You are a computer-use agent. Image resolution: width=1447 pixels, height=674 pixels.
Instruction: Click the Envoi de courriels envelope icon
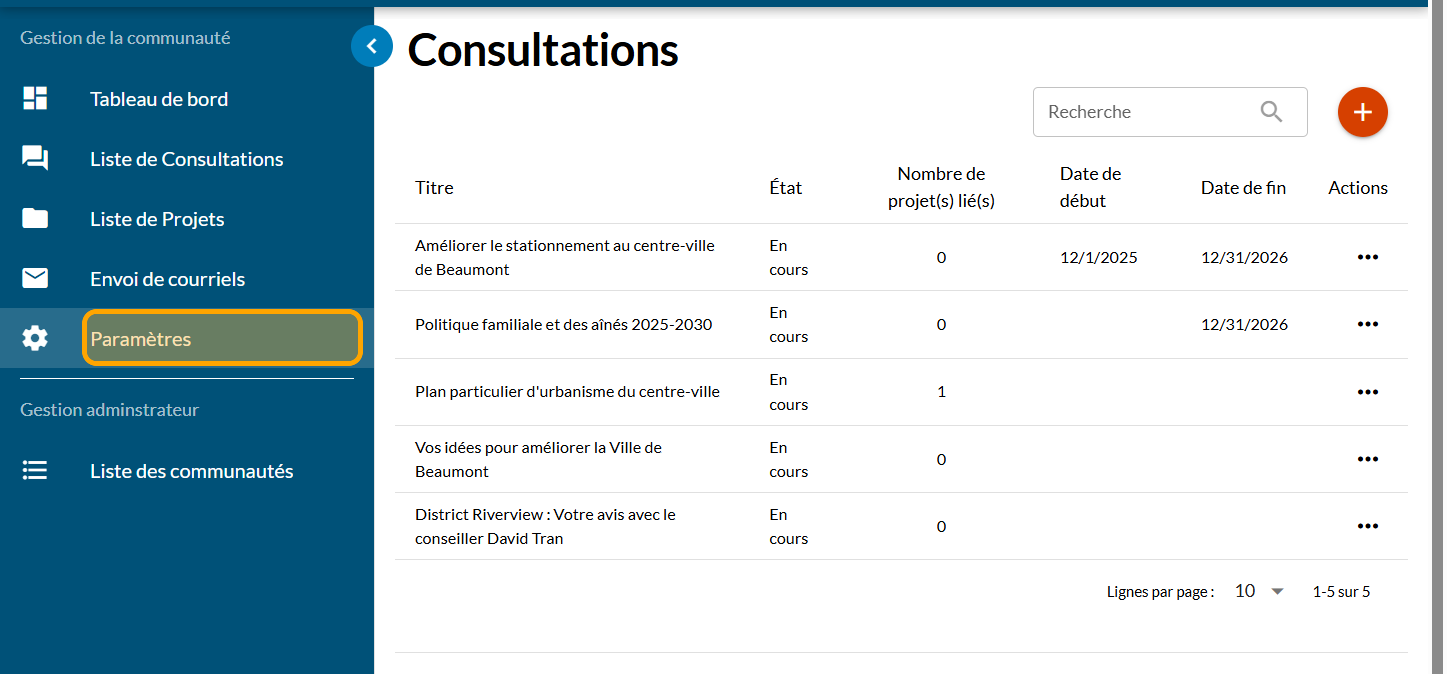tap(35, 278)
